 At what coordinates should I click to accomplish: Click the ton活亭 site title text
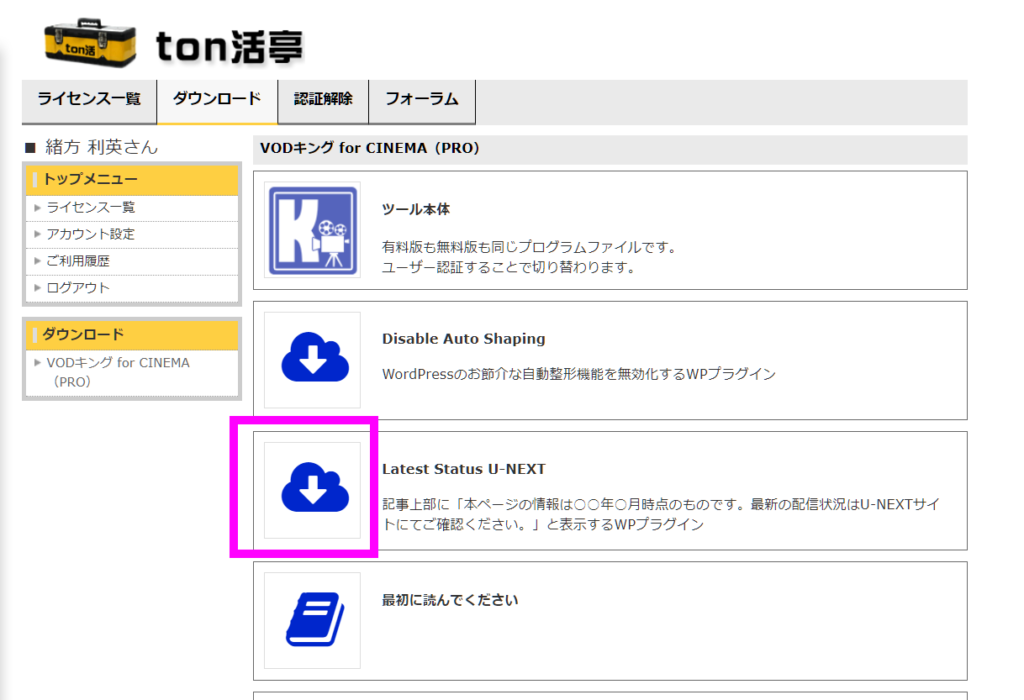pyautogui.click(x=229, y=46)
